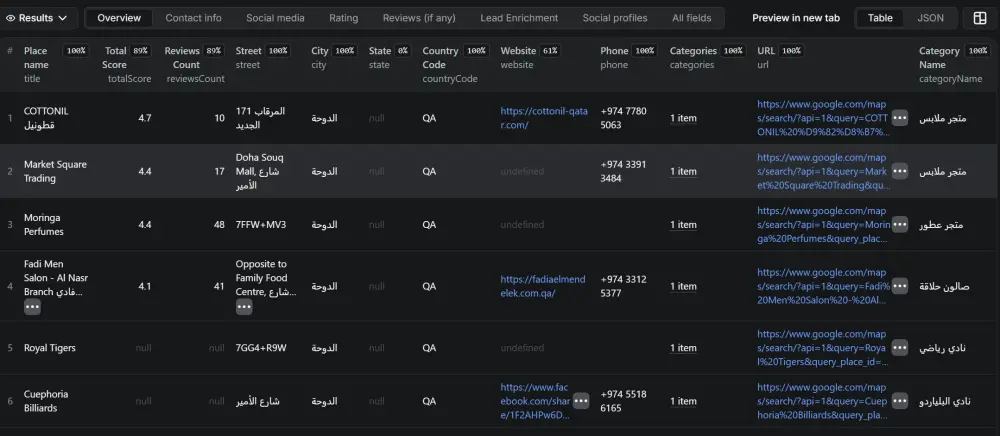
Task: Open the Reviews (if any) tab
Action: tap(419, 18)
